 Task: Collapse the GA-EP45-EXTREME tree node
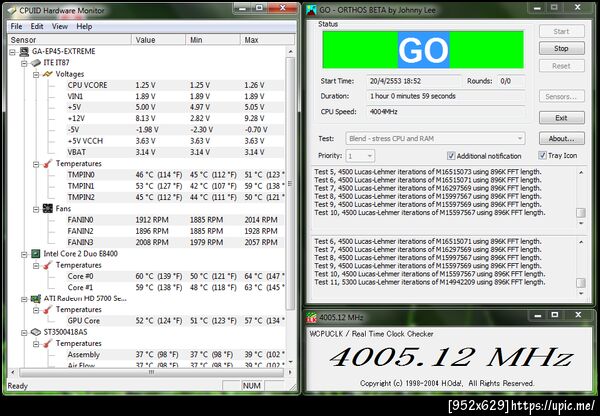click(13, 52)
